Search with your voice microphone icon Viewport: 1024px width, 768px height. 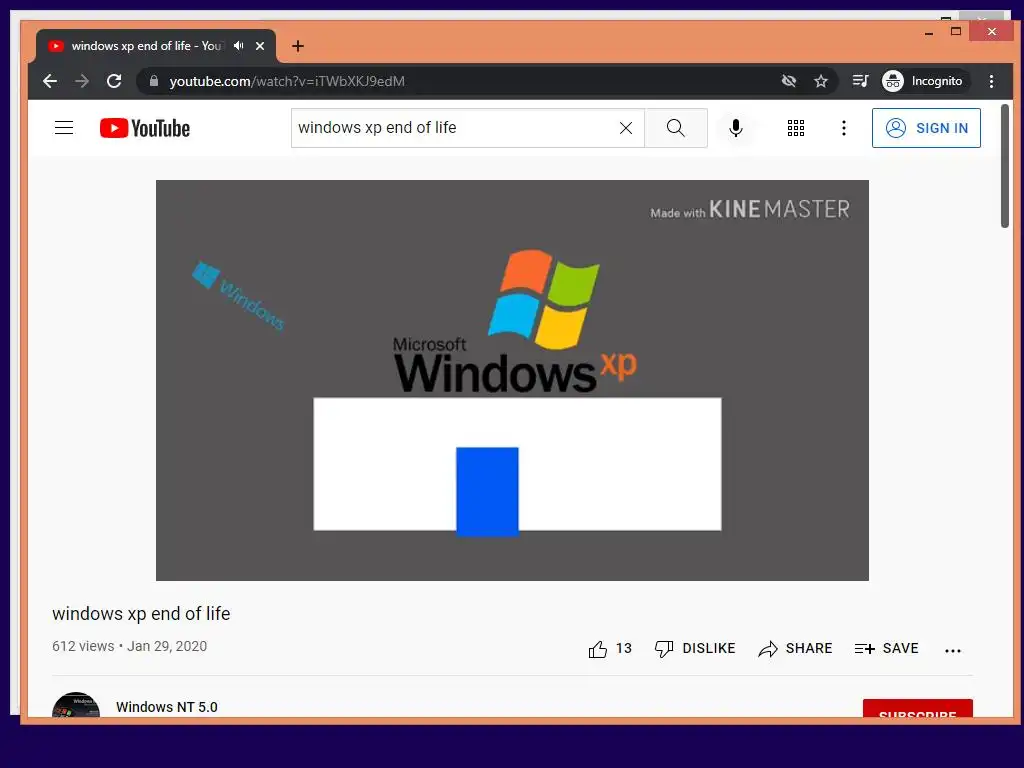click(736, 128)
